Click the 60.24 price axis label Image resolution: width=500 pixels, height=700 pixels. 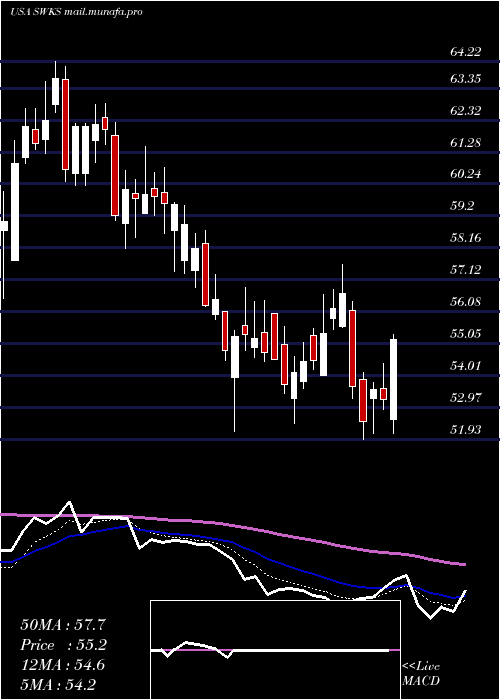(466, 174)
